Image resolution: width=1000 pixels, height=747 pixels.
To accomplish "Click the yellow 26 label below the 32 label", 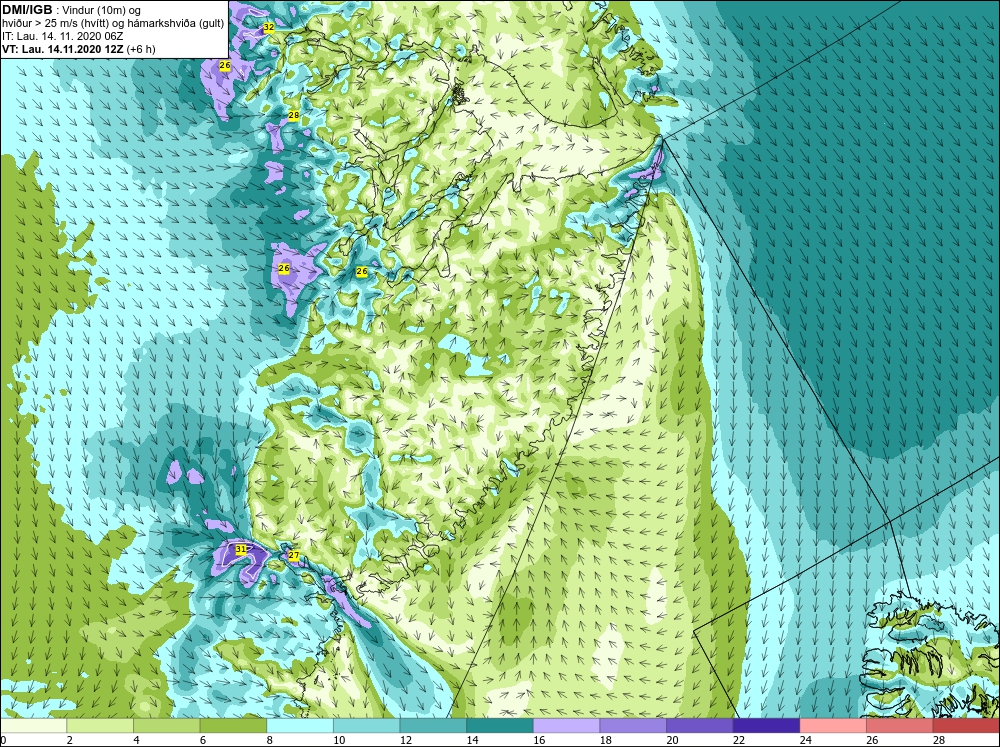I will point(224,65).
